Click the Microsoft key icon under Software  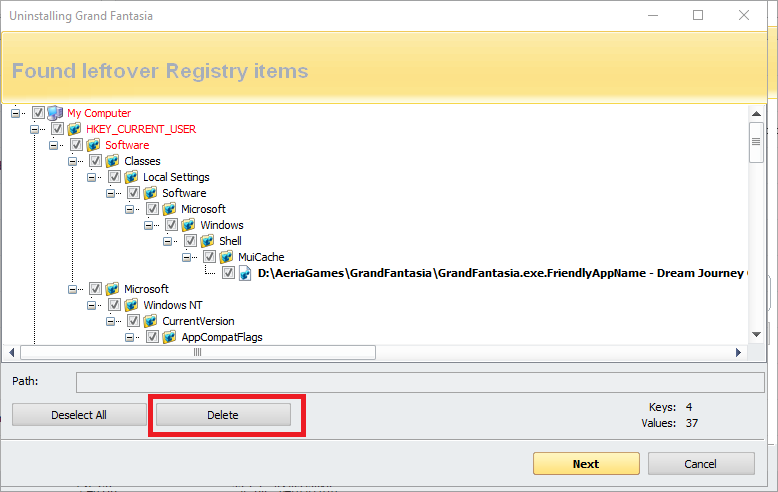click(x=169, y=209)
